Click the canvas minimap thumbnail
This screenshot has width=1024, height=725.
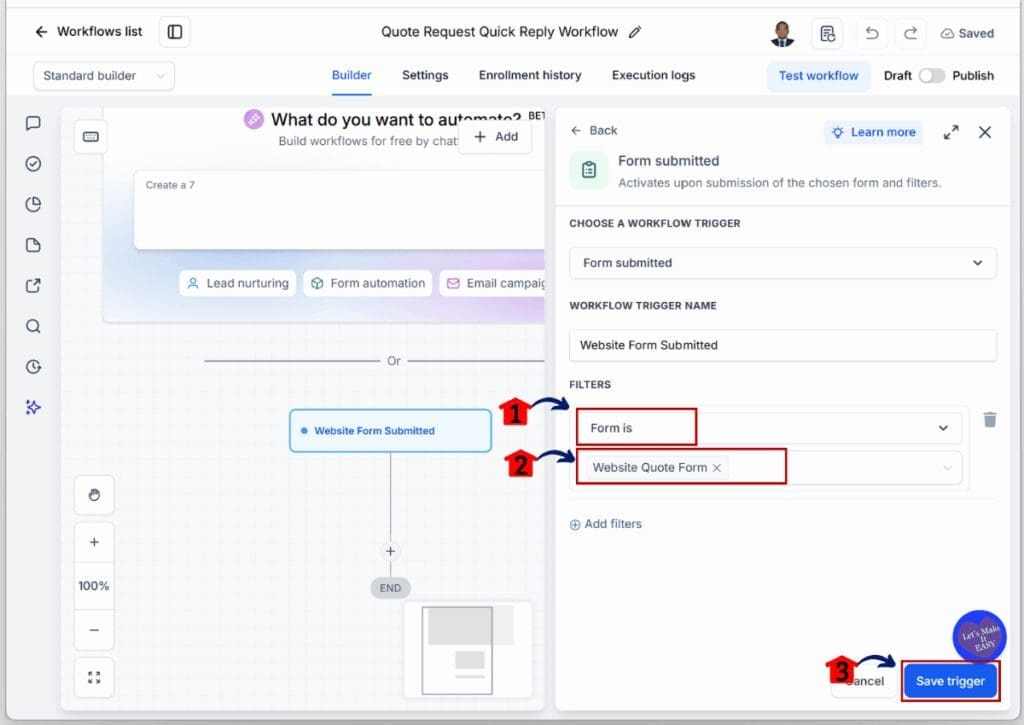point(468,650)
